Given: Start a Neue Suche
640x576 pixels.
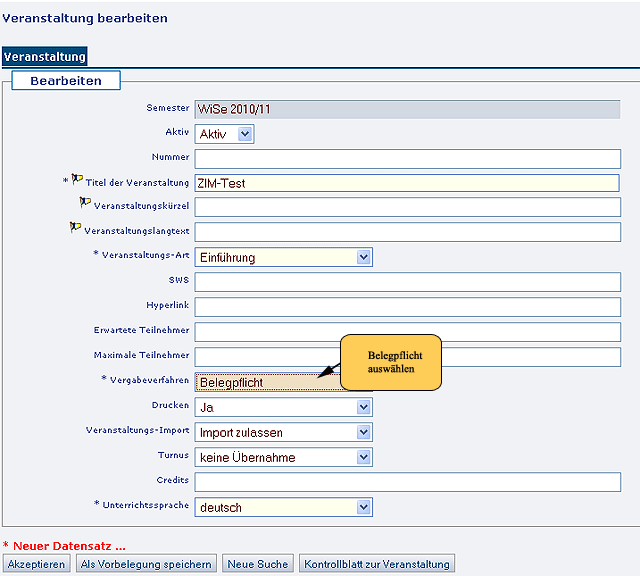Looking at the screenshot, I should [259, 564].
